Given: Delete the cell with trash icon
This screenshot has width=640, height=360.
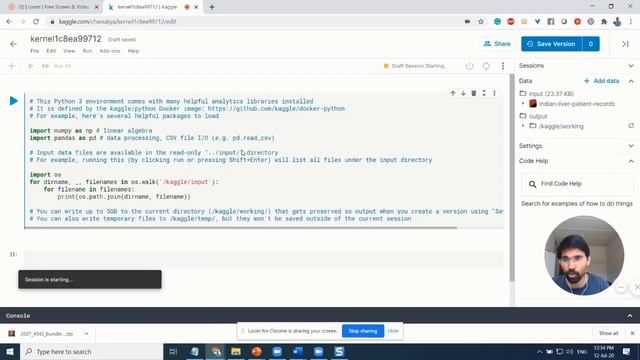Looking at the screenshot, I should pyautogui.click(x=473, y=93).
